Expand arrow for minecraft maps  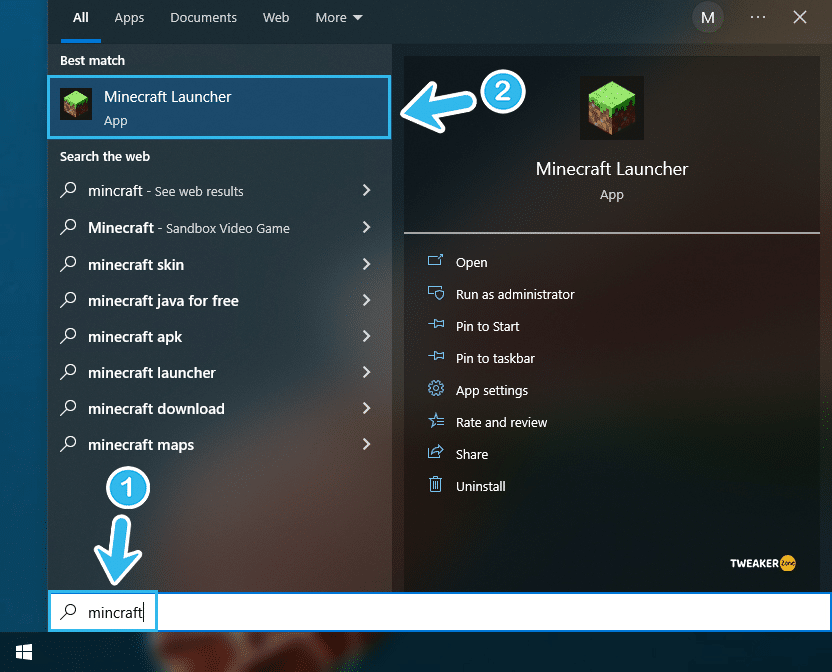coord(366,444)
